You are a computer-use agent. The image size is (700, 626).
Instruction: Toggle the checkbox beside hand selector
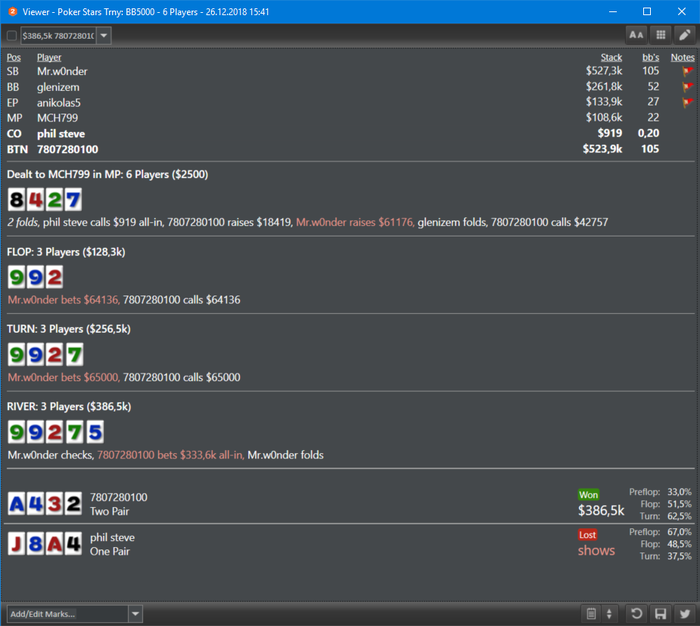click(12, 36)
